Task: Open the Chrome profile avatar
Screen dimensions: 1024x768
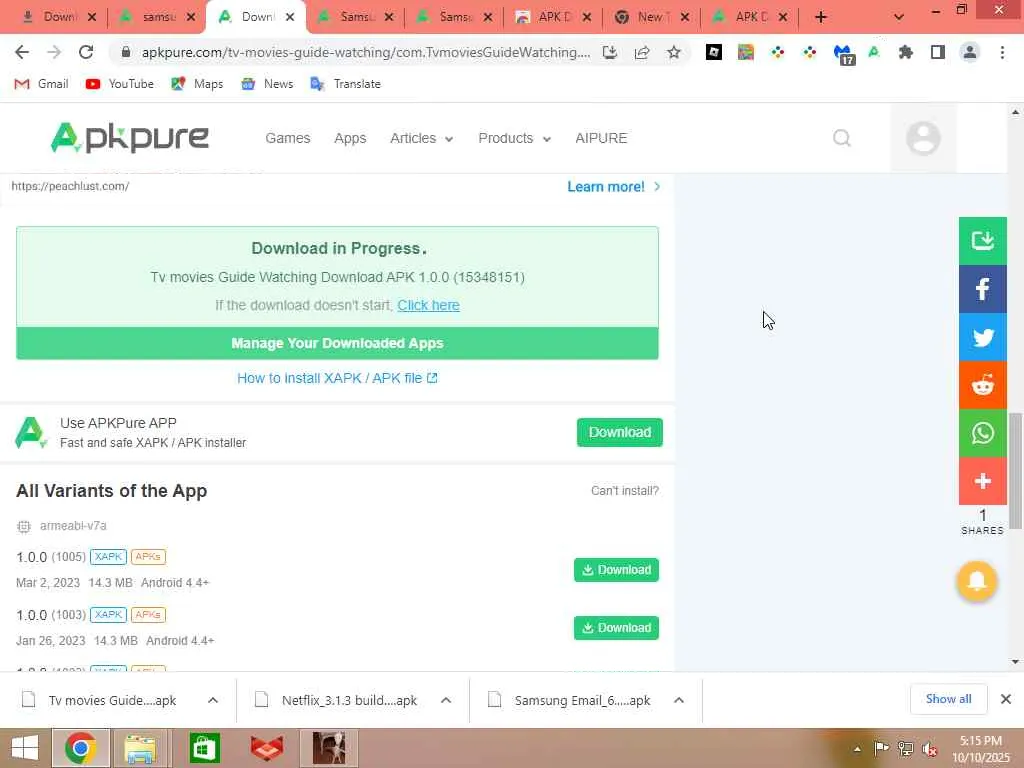Action: (970, 52)
